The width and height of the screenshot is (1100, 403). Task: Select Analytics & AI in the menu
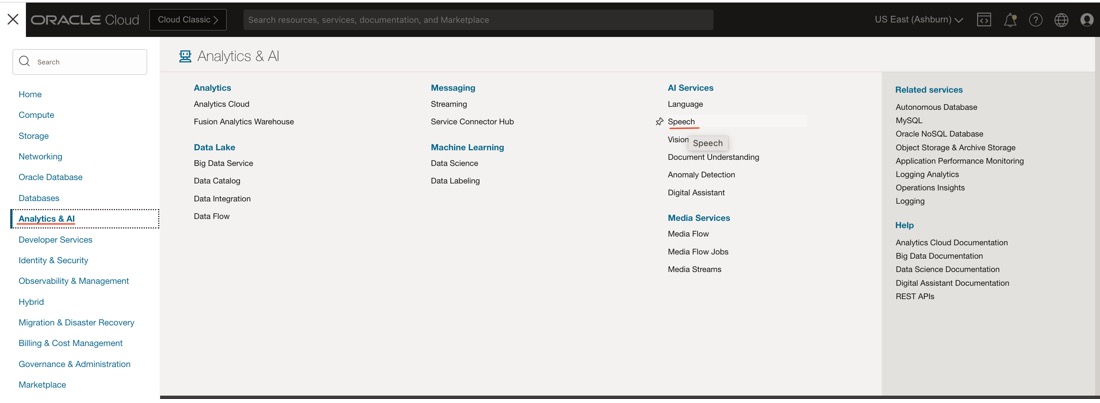point(46,219)
